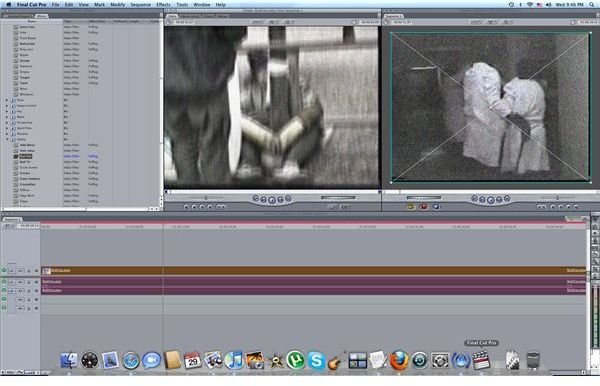600x386 pixels.
Task: Click the Name column header in Browser
Action: (x=32, y=21)
